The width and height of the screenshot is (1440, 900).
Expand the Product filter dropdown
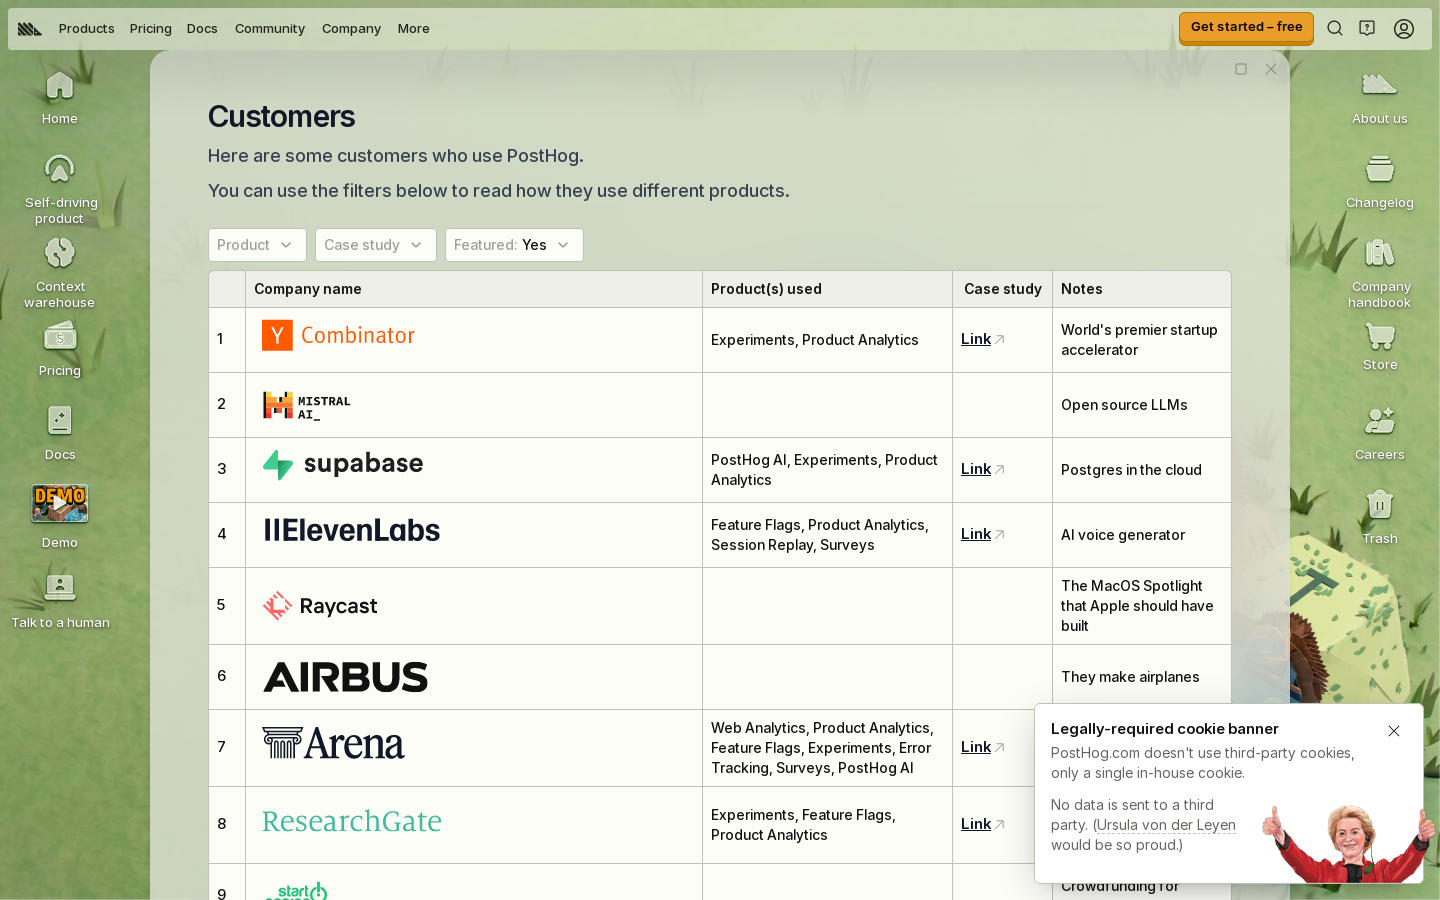coord(257,245)
